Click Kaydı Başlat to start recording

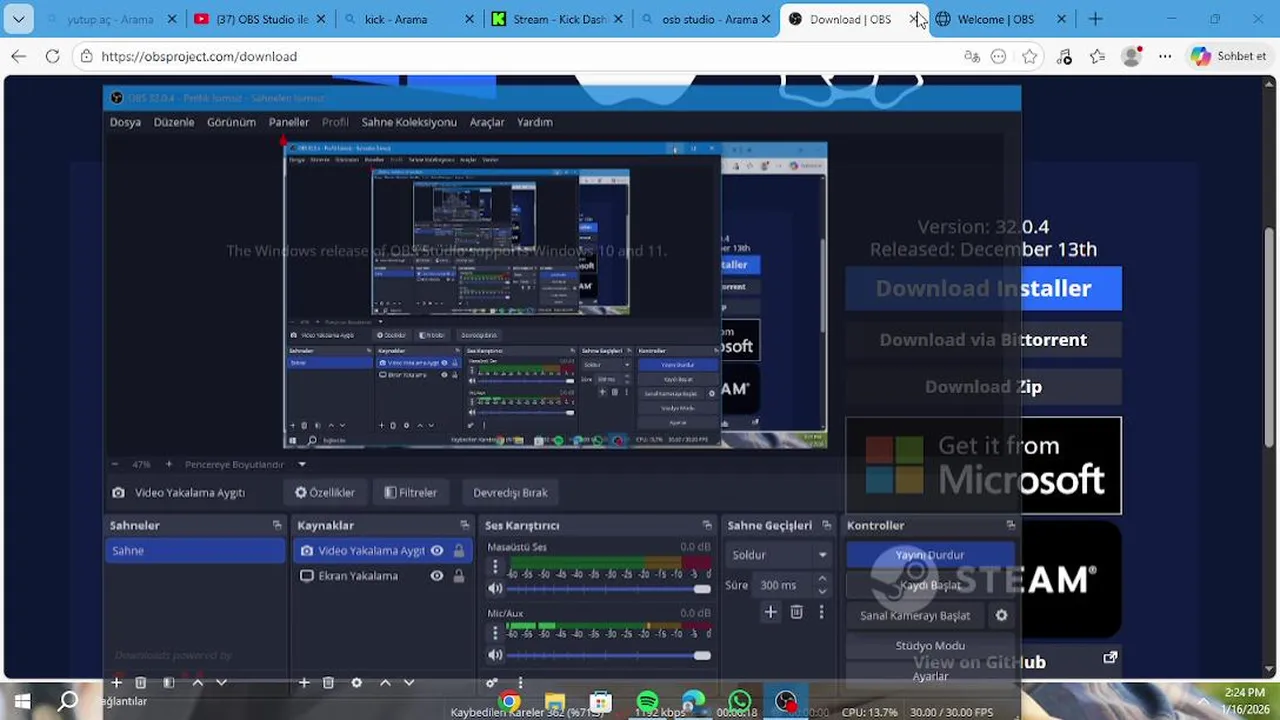[x=930, y=585]
